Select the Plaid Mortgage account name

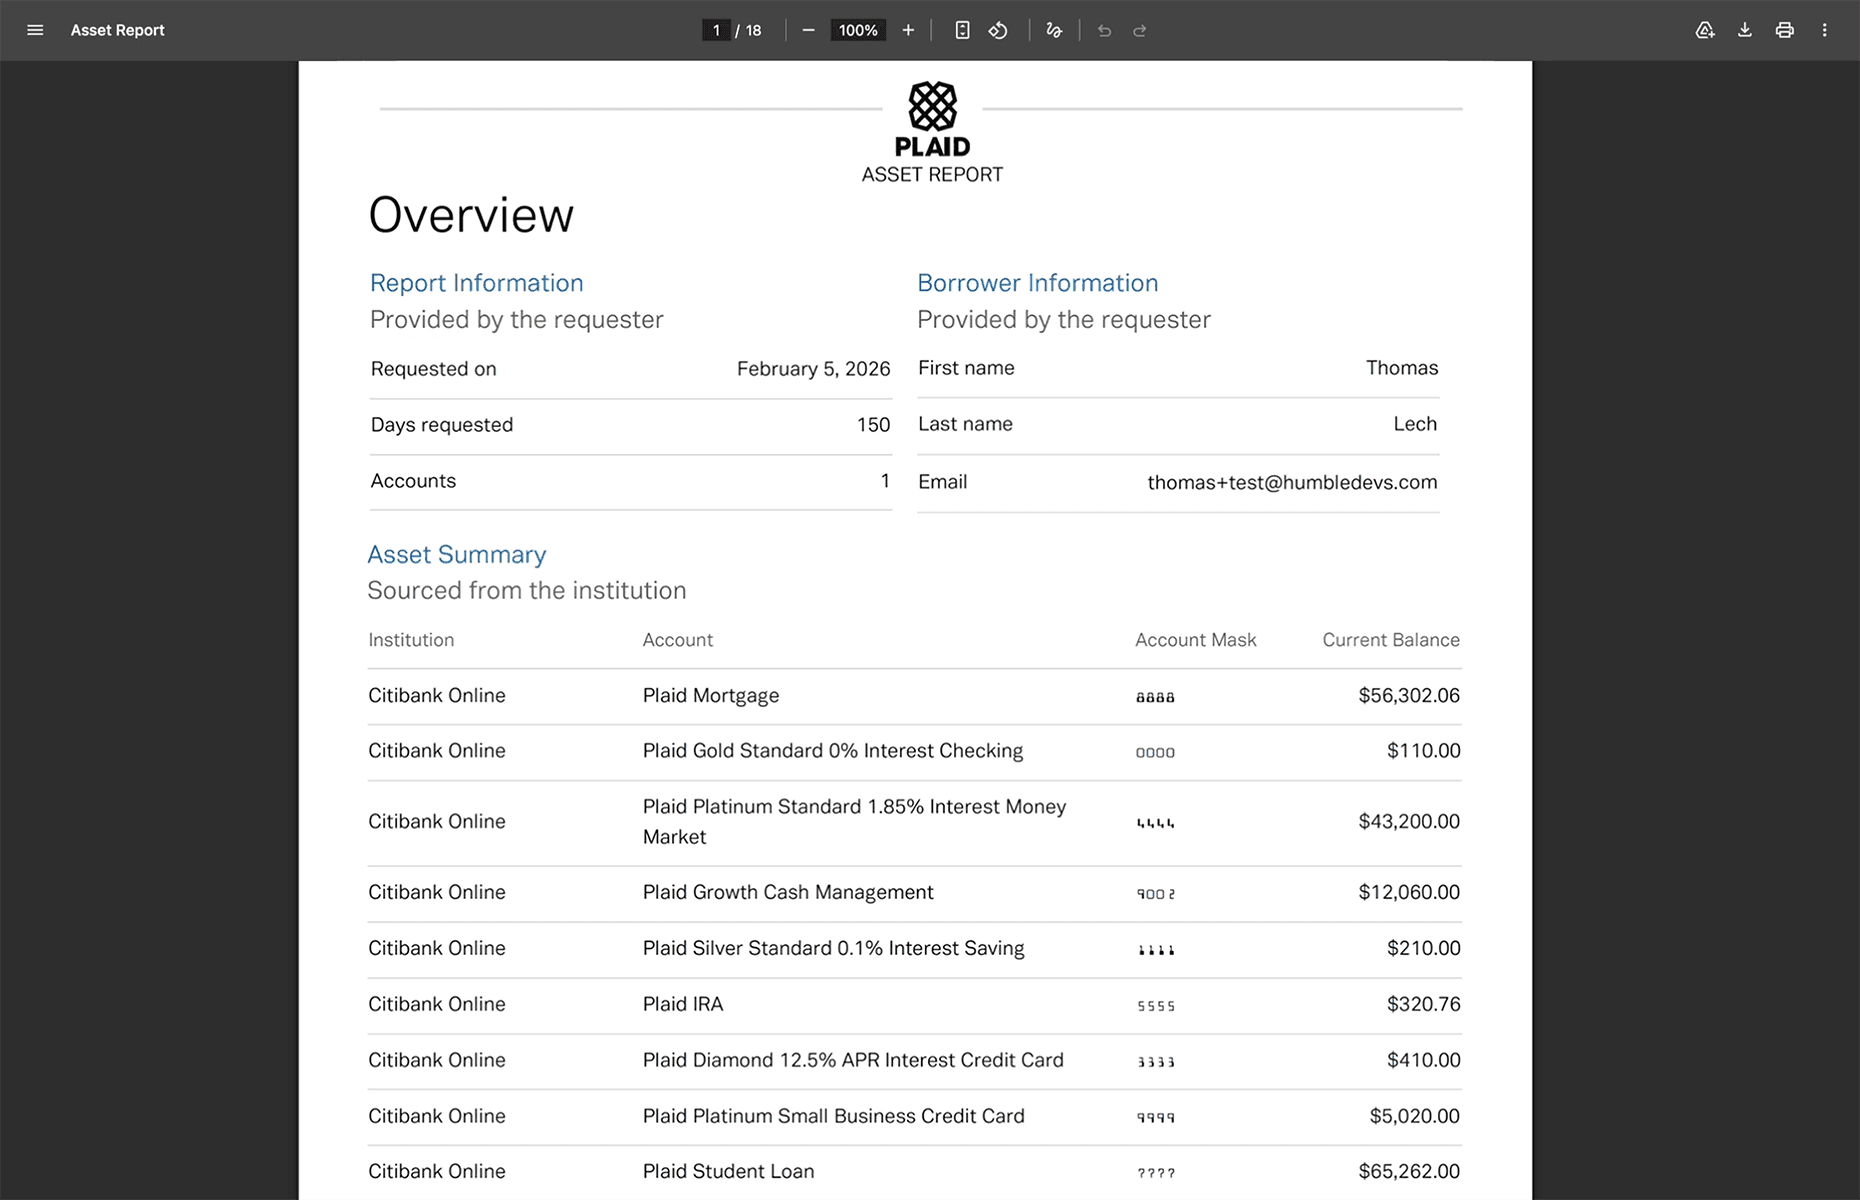click(x=711, y=696)
